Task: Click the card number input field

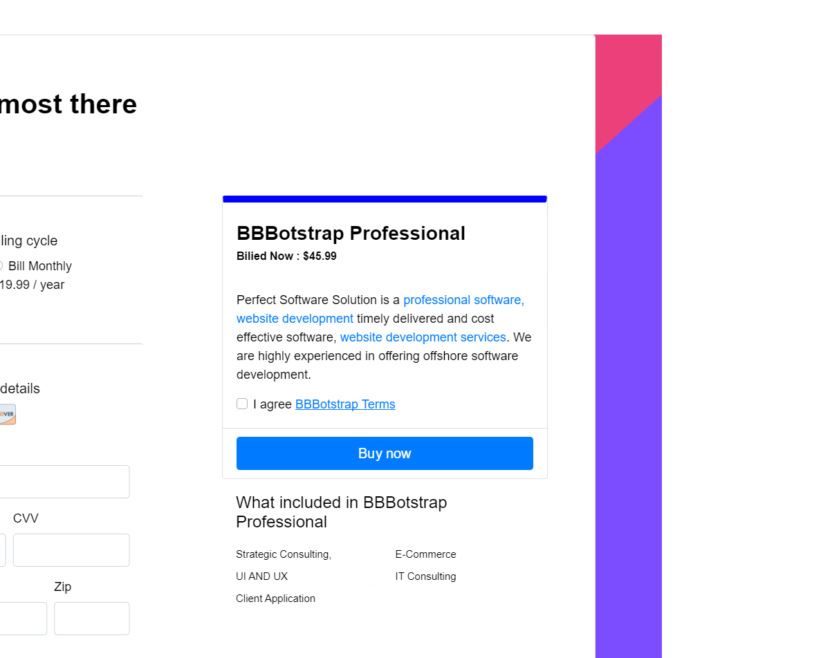Action: pyautogui.click(x=64, y=481)
